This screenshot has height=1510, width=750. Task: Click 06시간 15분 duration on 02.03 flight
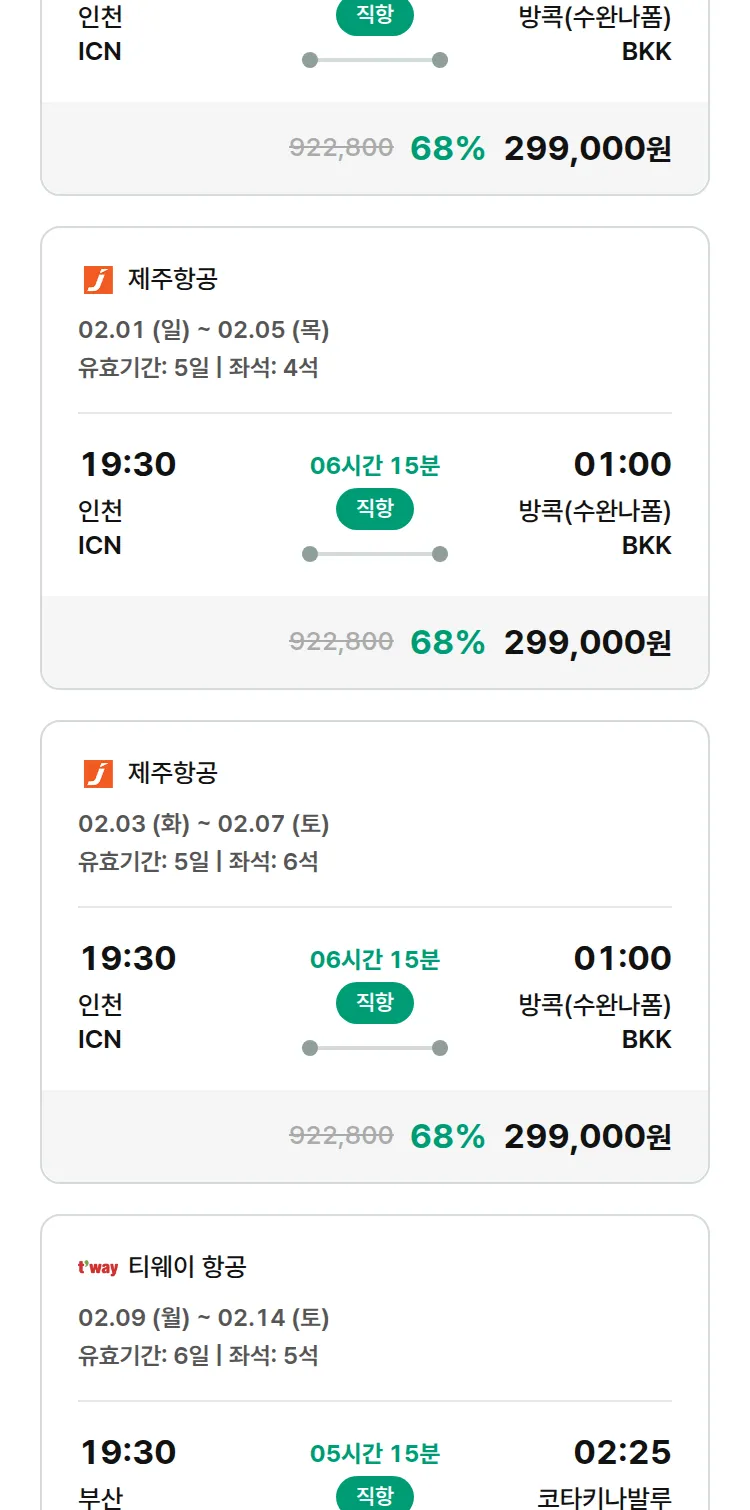point(375,960)
